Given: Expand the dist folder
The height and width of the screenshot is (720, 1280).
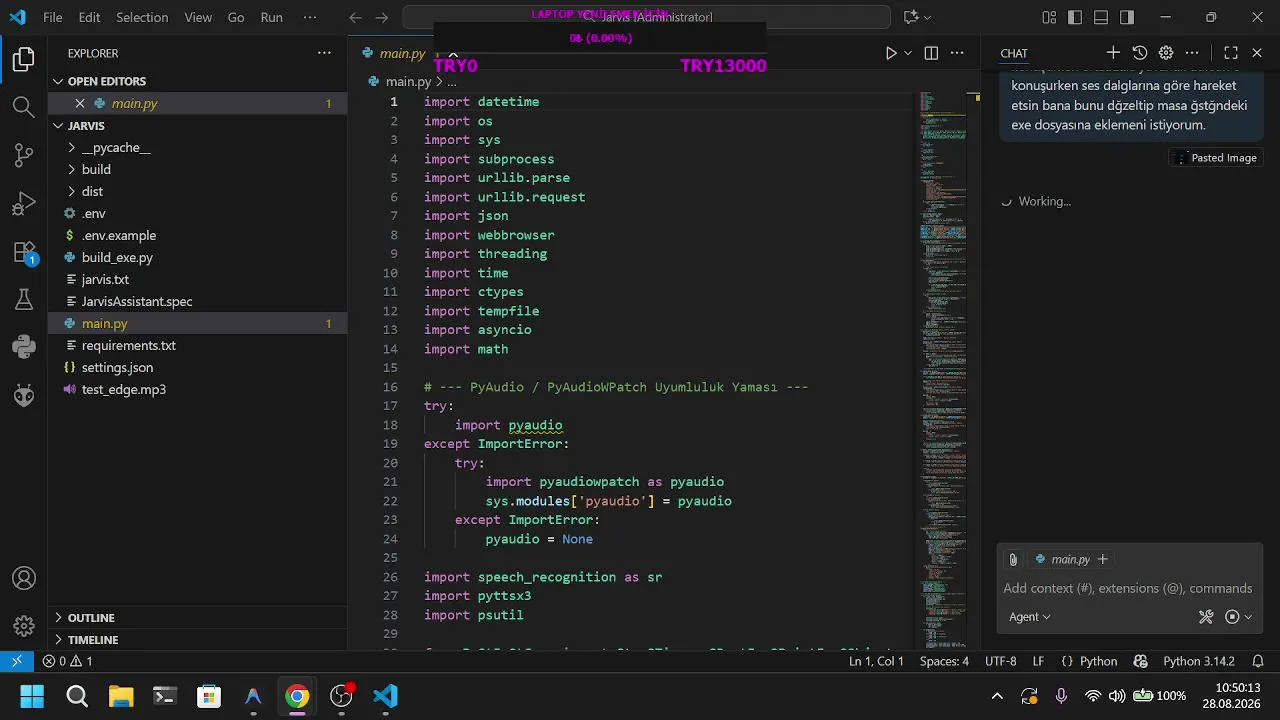Looking at the screenshot, I should (197, 191).
